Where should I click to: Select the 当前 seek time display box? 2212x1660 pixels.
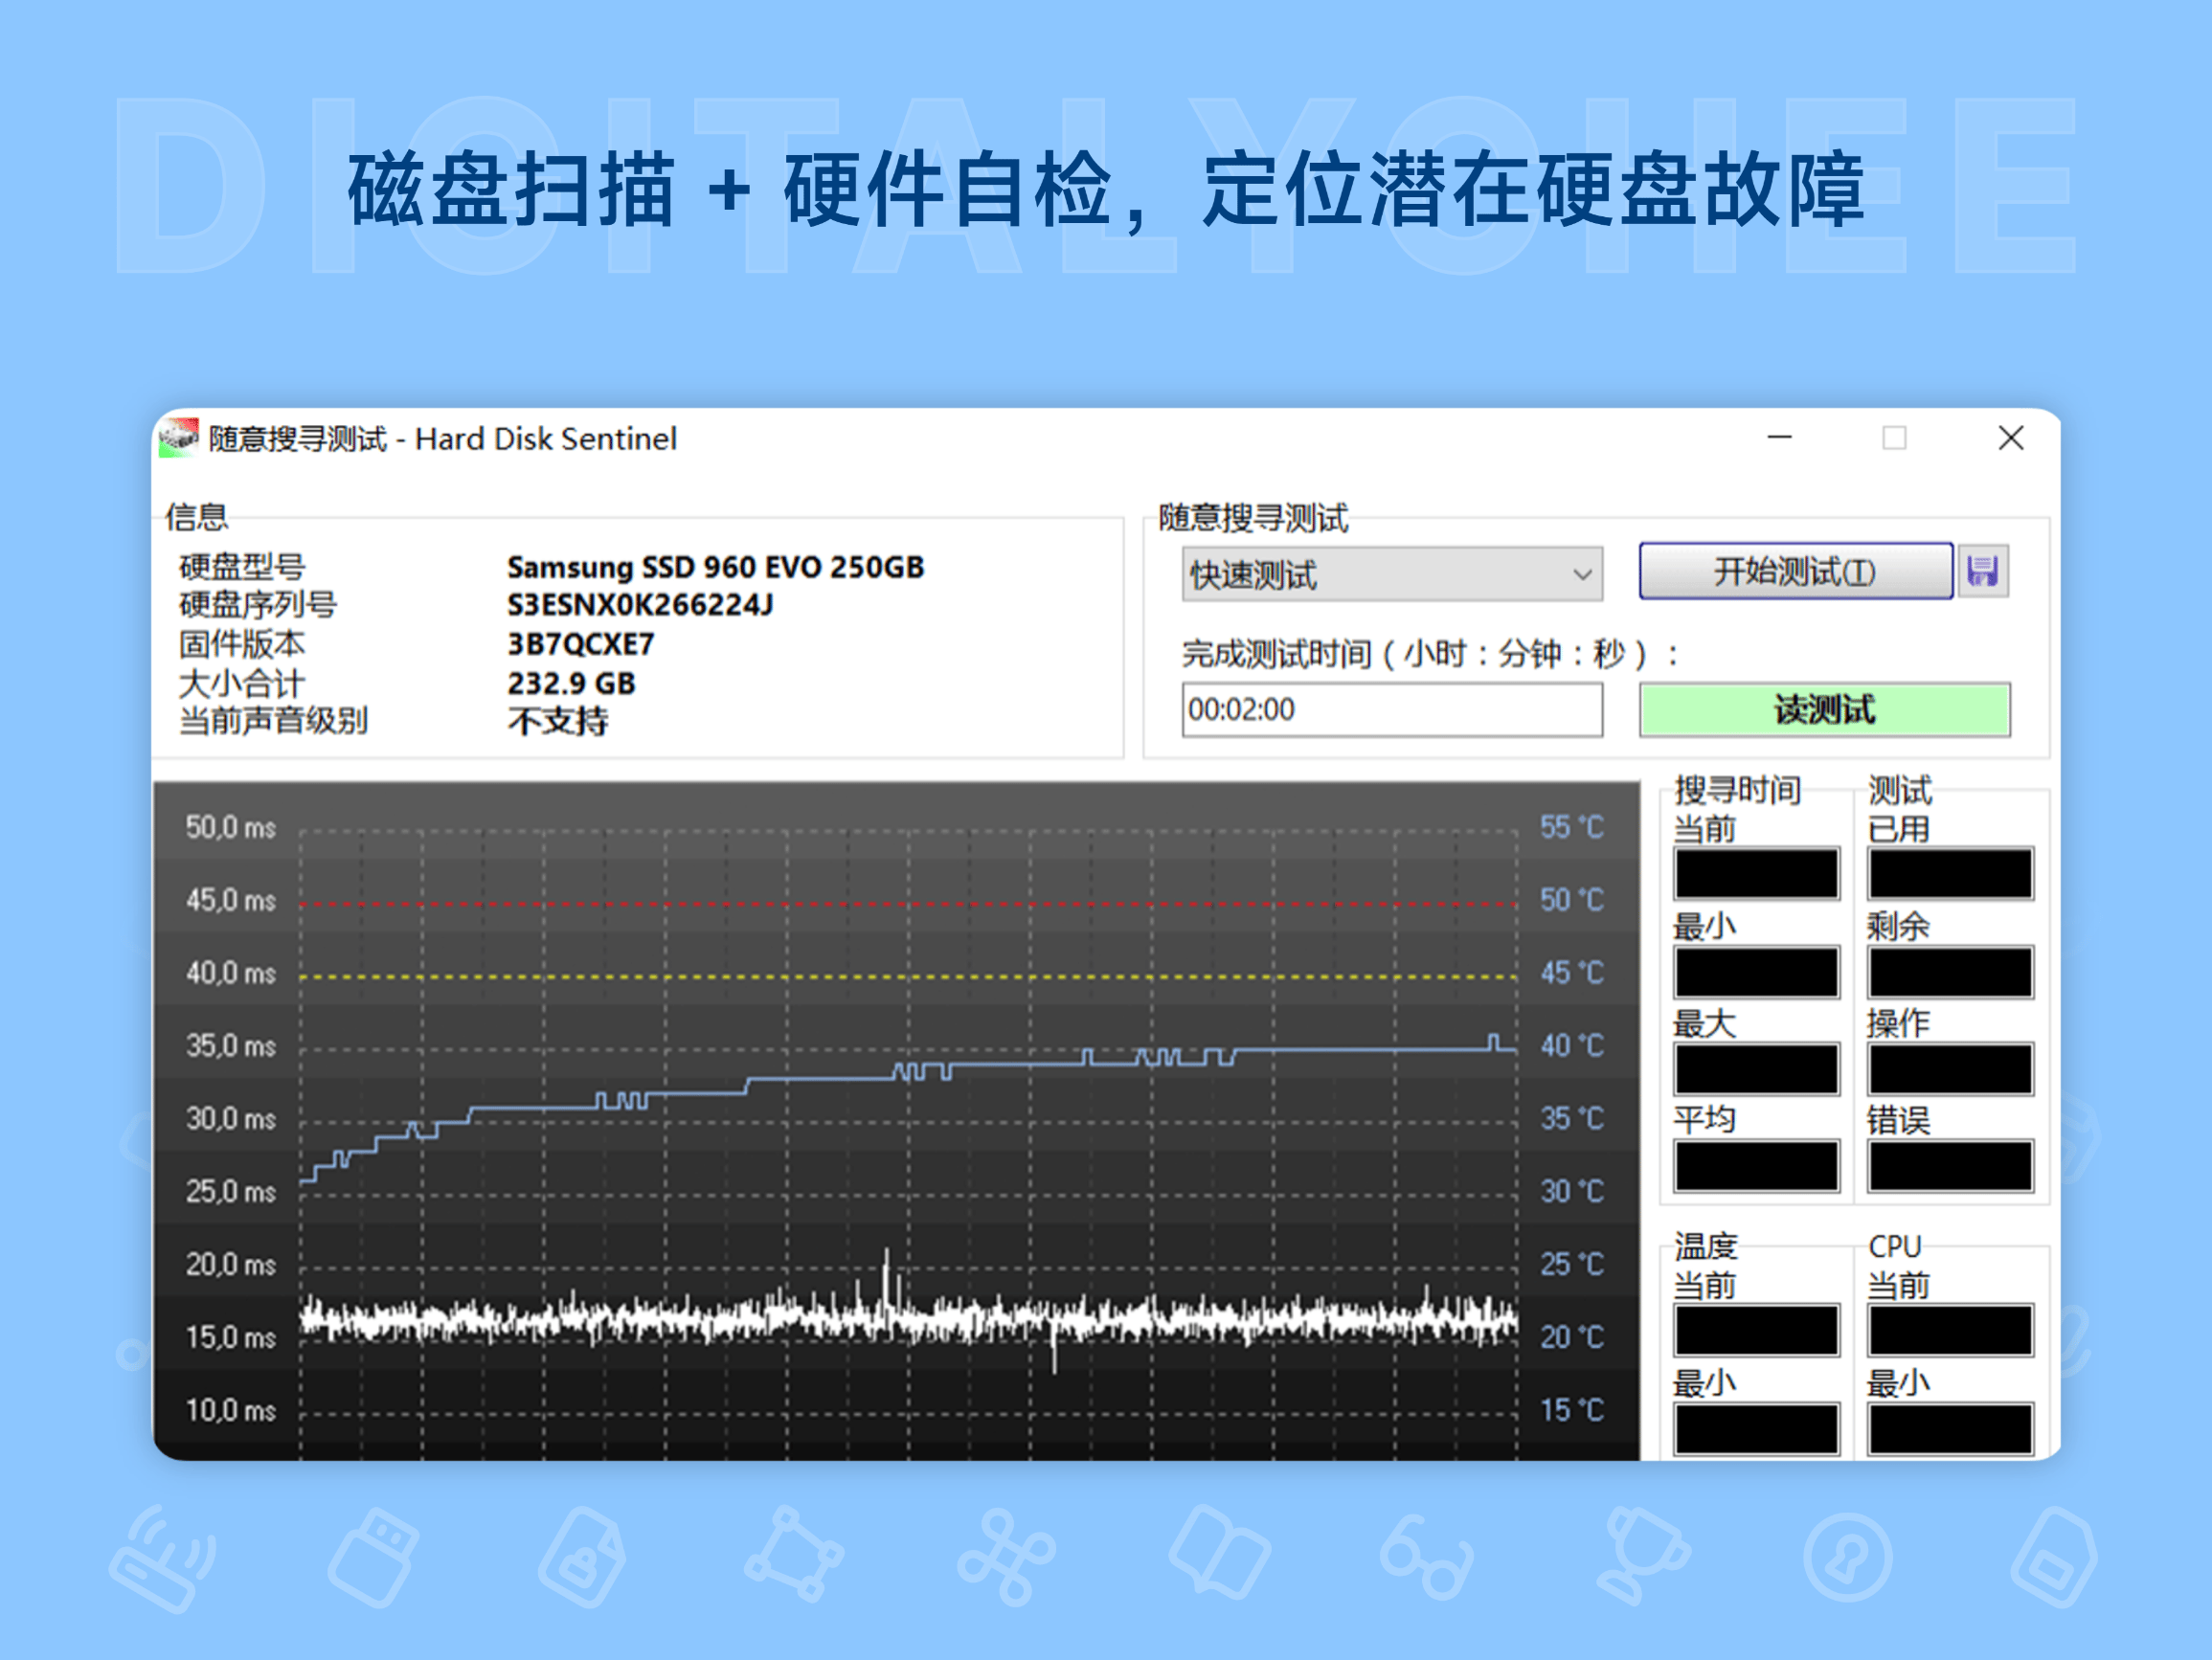1756,875
